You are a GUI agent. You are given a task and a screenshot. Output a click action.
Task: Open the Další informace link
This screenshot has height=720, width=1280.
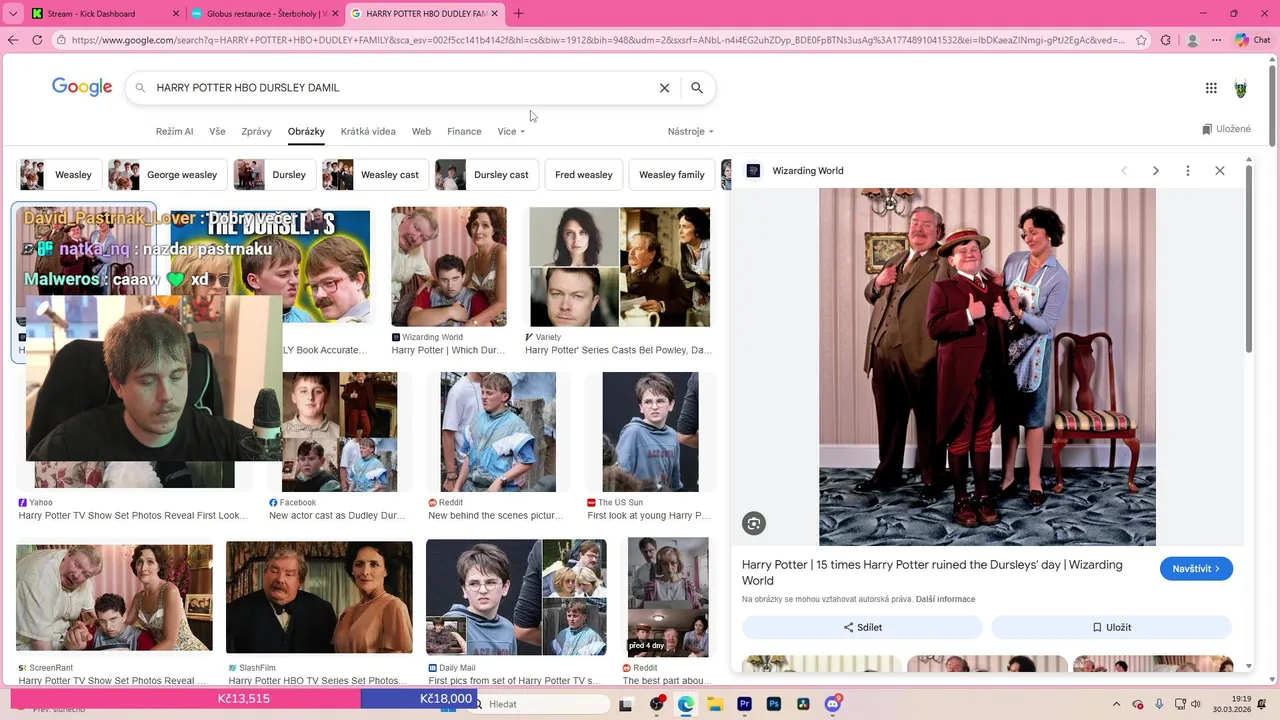(945, 599)
